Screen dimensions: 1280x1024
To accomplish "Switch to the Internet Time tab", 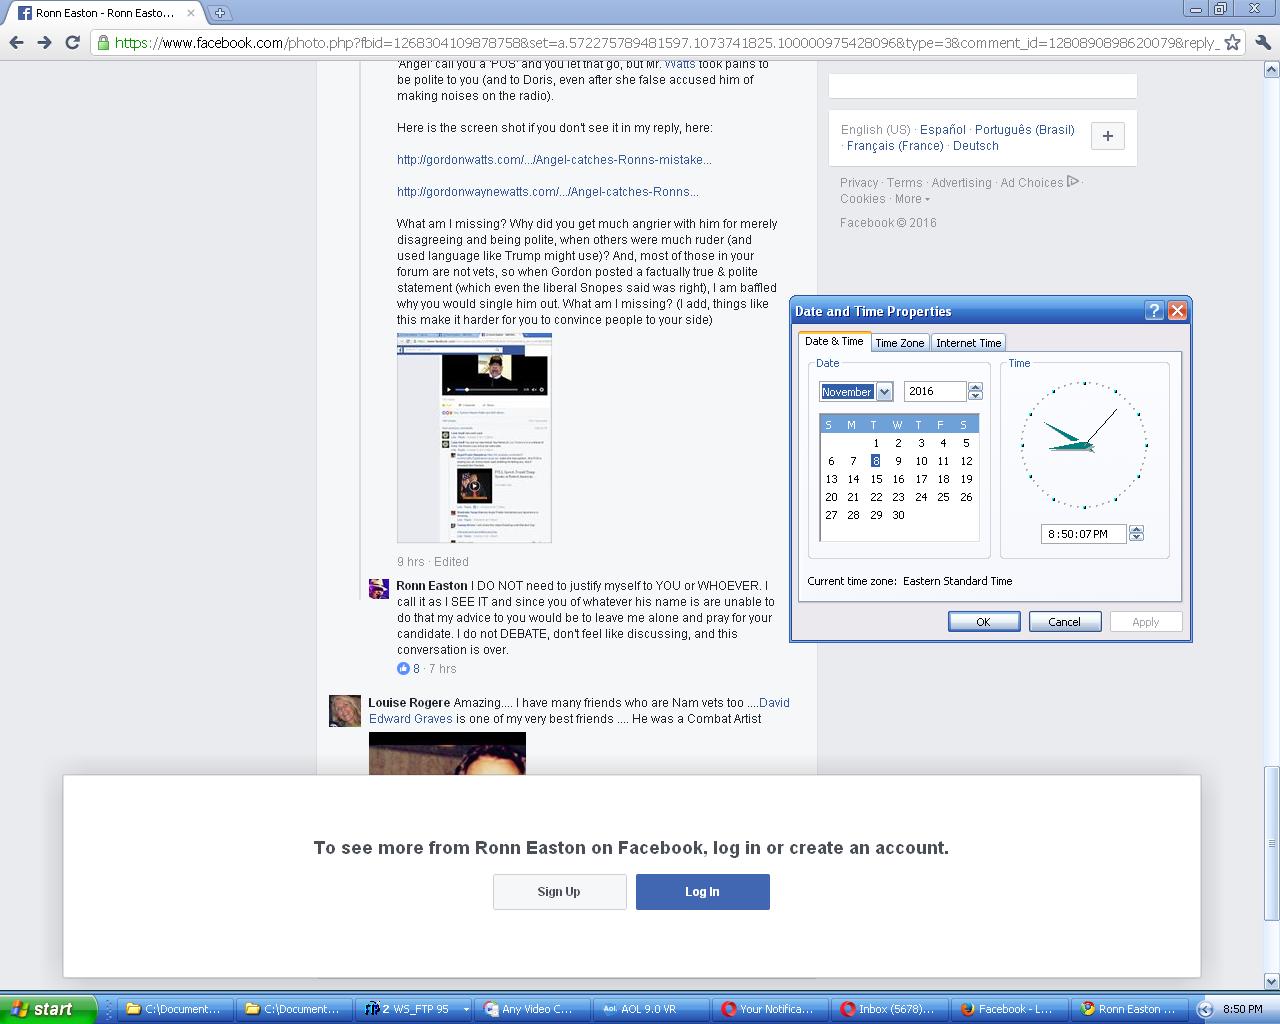I will pyautogui.click(x=968, y=343).
